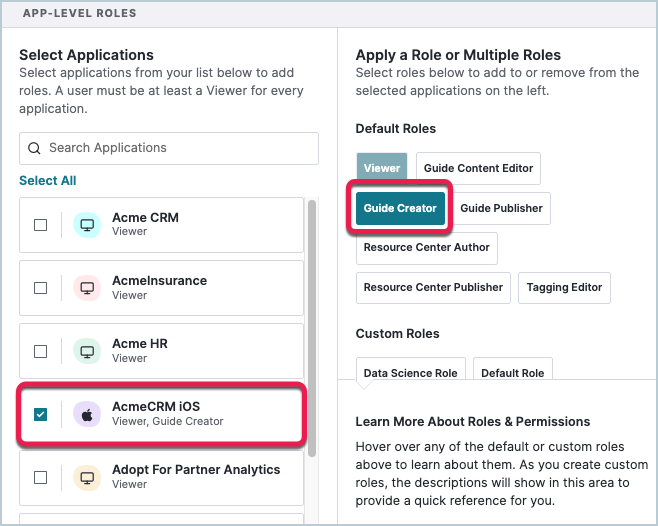Click the Acme HR desktop app icon
The width and height of the screenshot is (658, 526).
(x=87, y=351)
